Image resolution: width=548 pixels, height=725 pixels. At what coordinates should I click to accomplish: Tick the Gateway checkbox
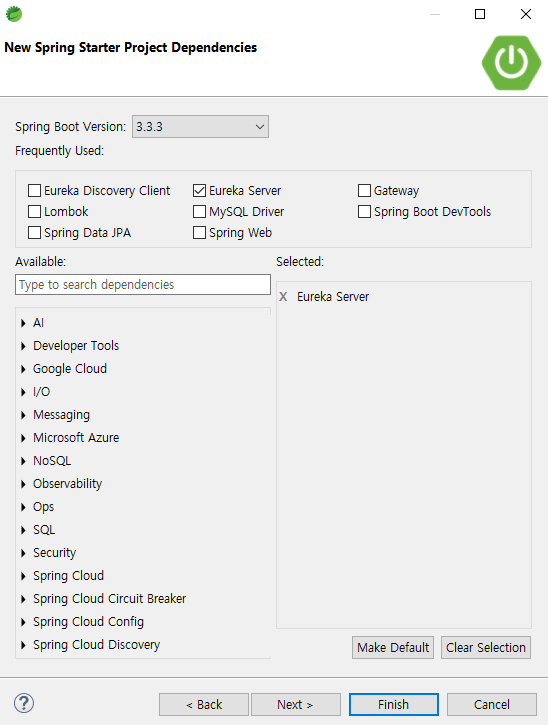(364, 190)
